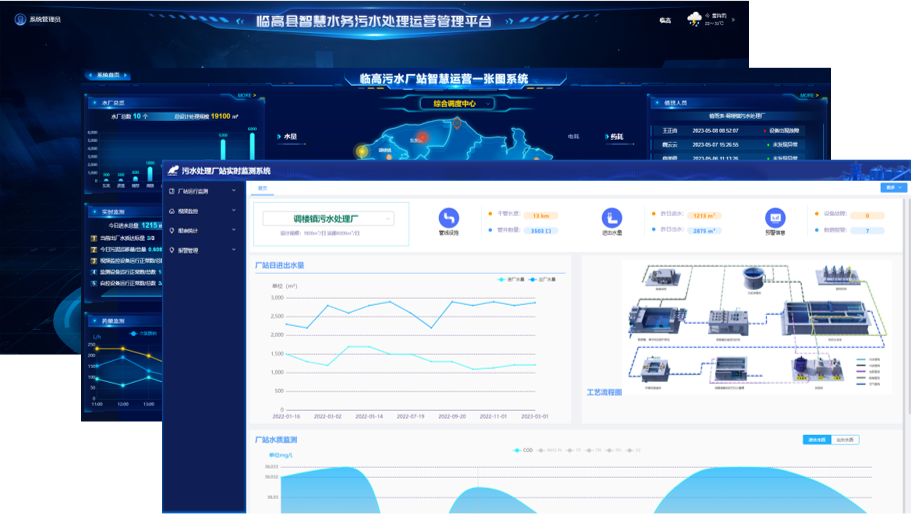Click the 管线设施 pipeline facilities icon
This screenshot has height=514, width=911.
coord(449,217)
